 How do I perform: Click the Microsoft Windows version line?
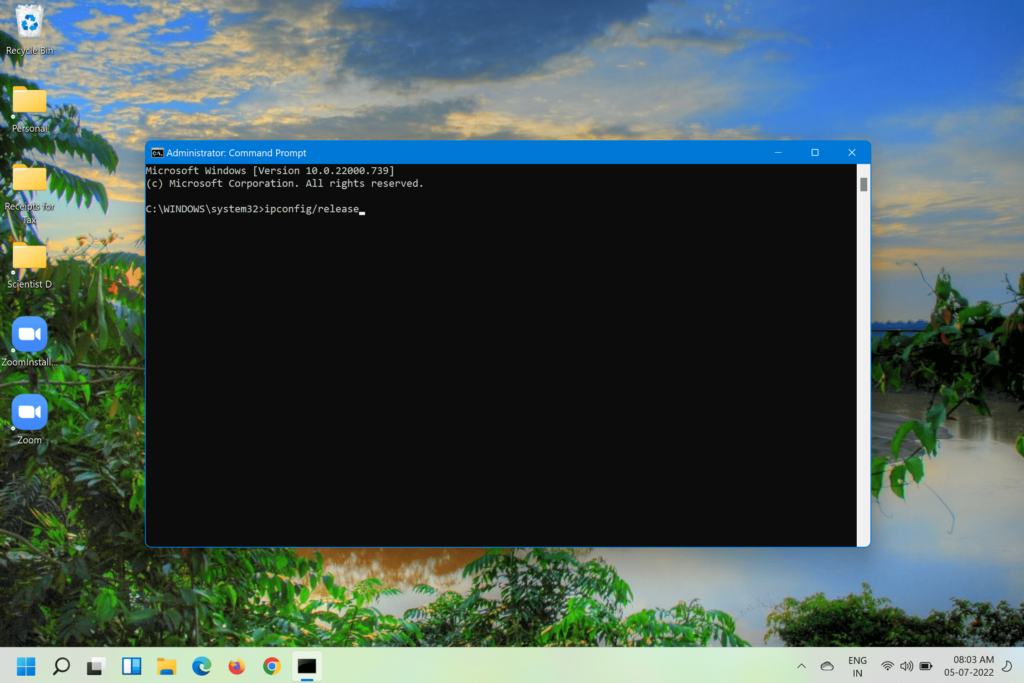(270, 170)
